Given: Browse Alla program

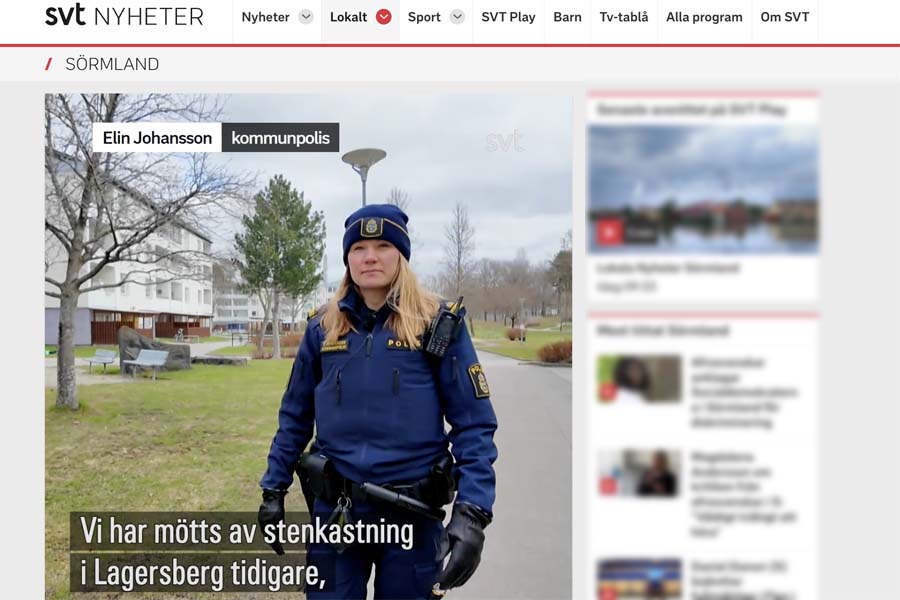Looking at the screenshot, I should (704, 17).
